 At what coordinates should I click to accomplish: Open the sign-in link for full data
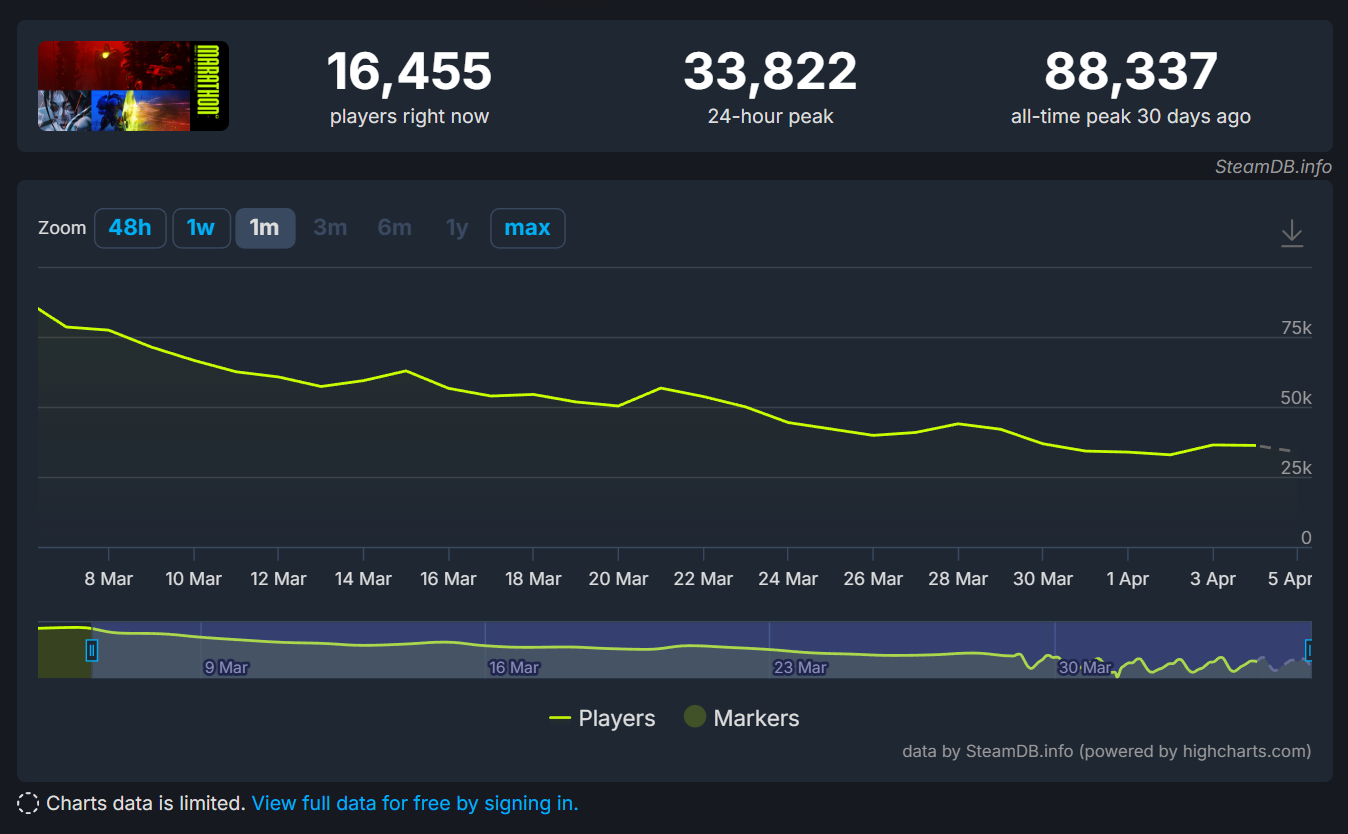(x=414, y=803)
